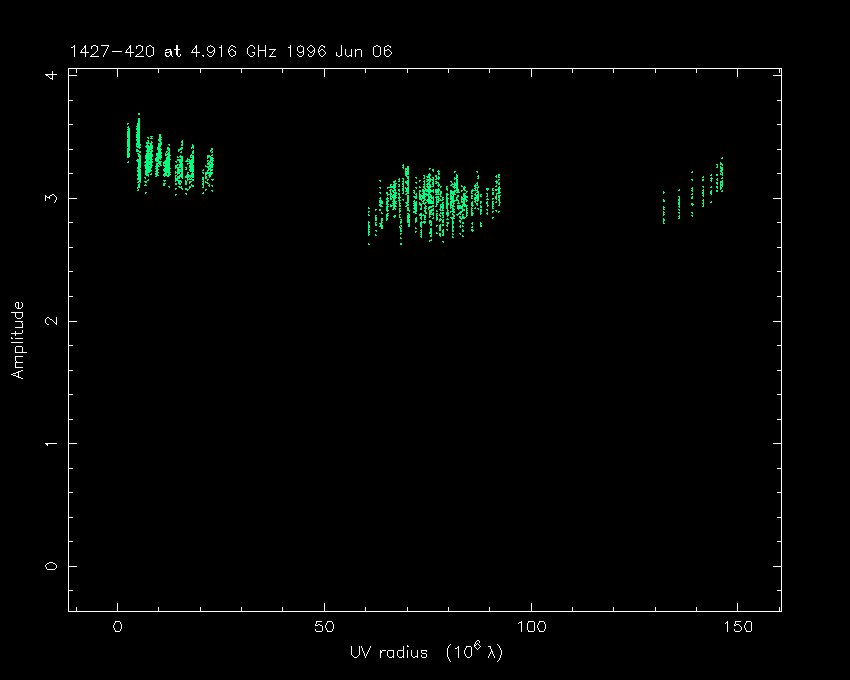Click the y-axis tick label "4"
Image resolution: width=850 pixels, height=680 pixels.
50,76
